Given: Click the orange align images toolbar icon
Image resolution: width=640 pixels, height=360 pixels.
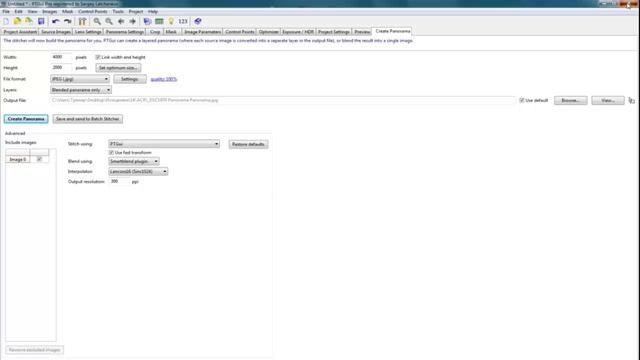Looking at the screenshot, I should [x=82, y=21].
